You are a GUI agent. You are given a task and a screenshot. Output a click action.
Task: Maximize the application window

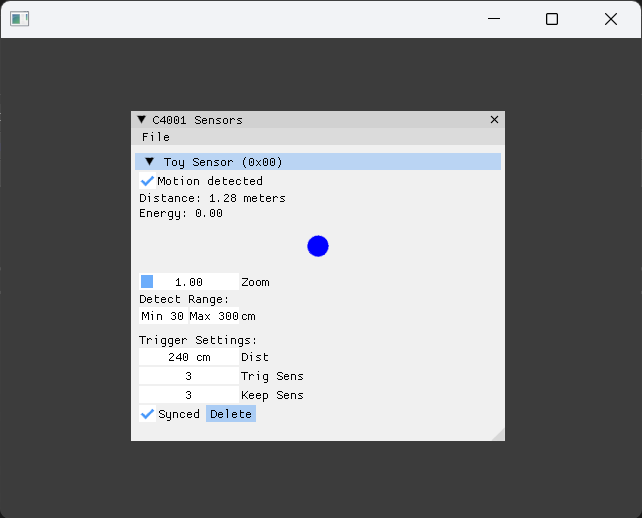(552, 19)
